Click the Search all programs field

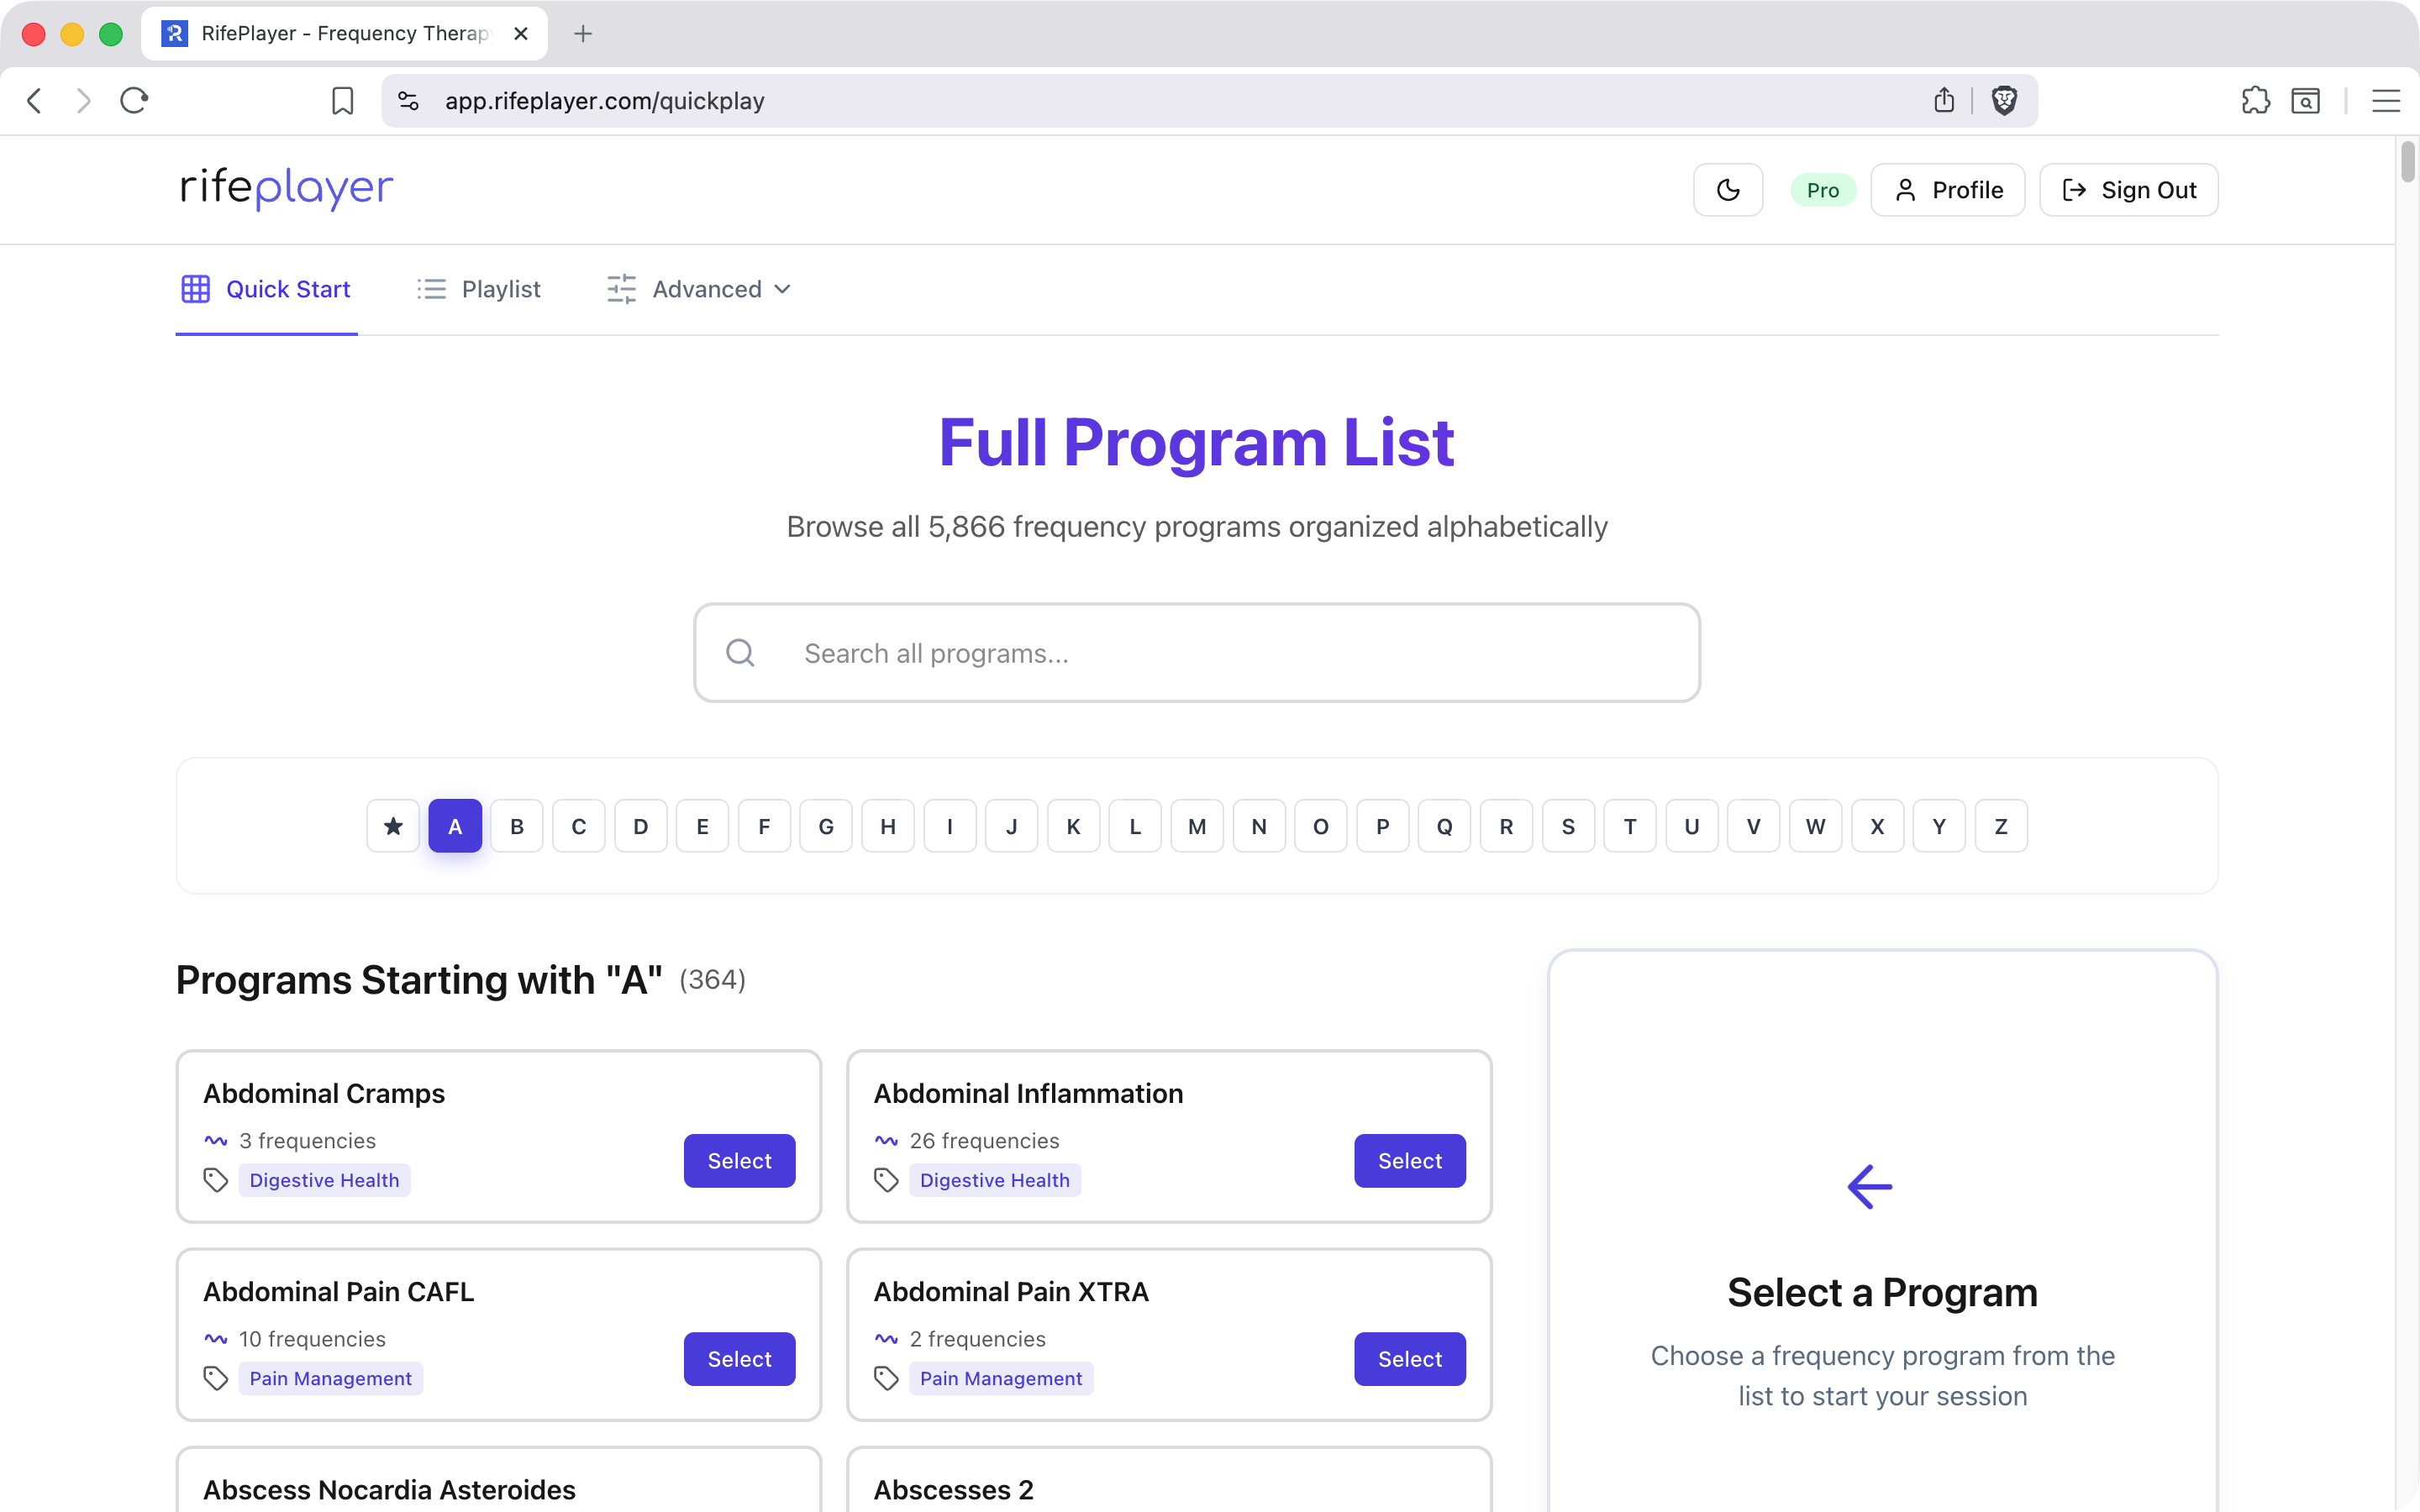pyautogui.click(x=1197, y=653)
